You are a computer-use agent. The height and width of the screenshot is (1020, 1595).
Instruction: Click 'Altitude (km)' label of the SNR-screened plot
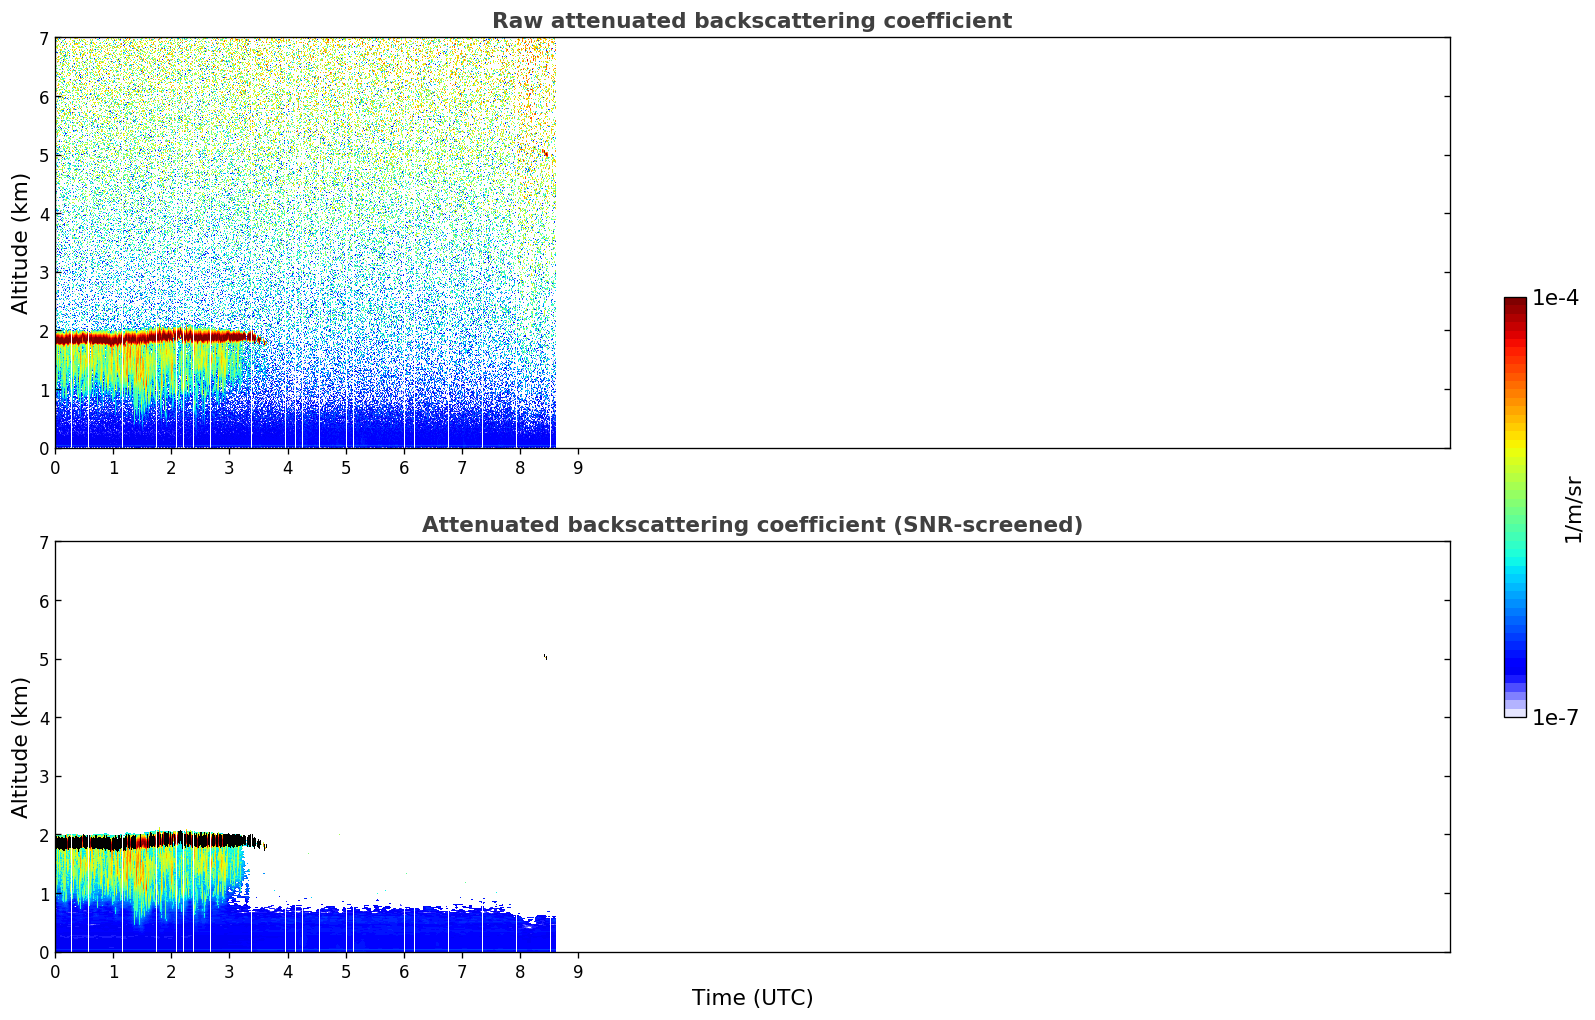[21, 747]
